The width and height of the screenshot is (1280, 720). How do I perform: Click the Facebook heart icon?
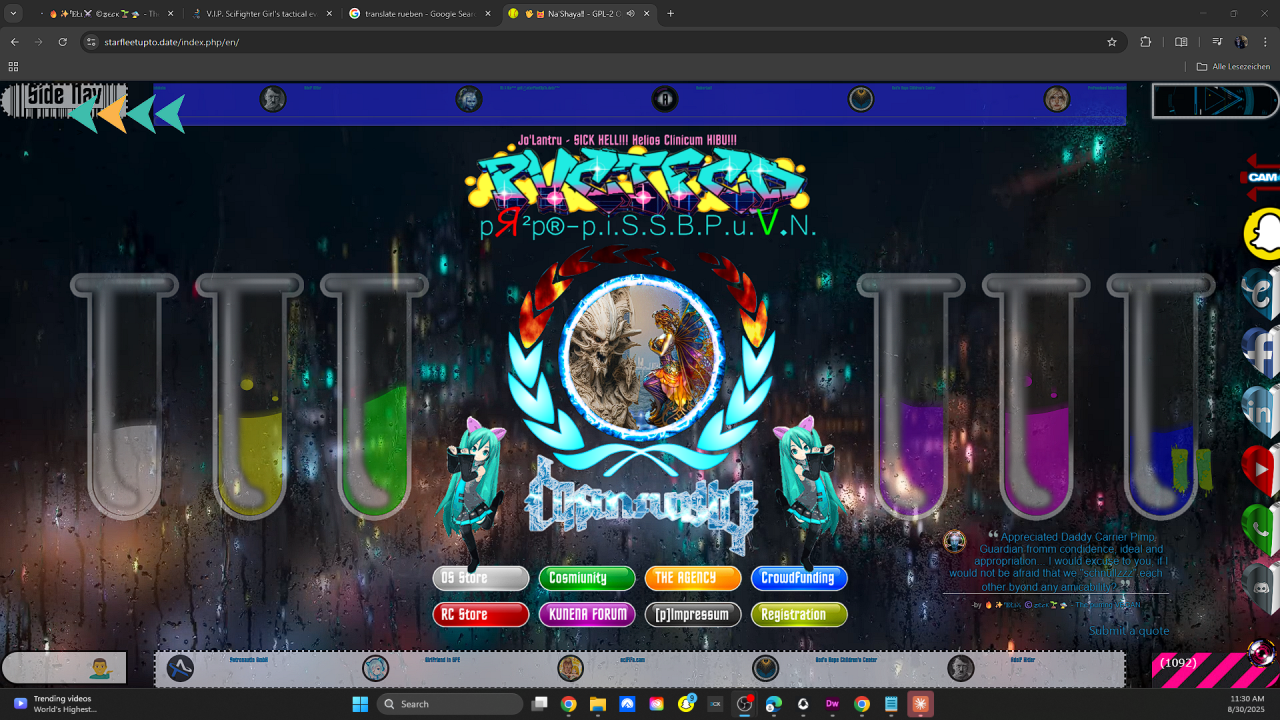coord(1262,351)
